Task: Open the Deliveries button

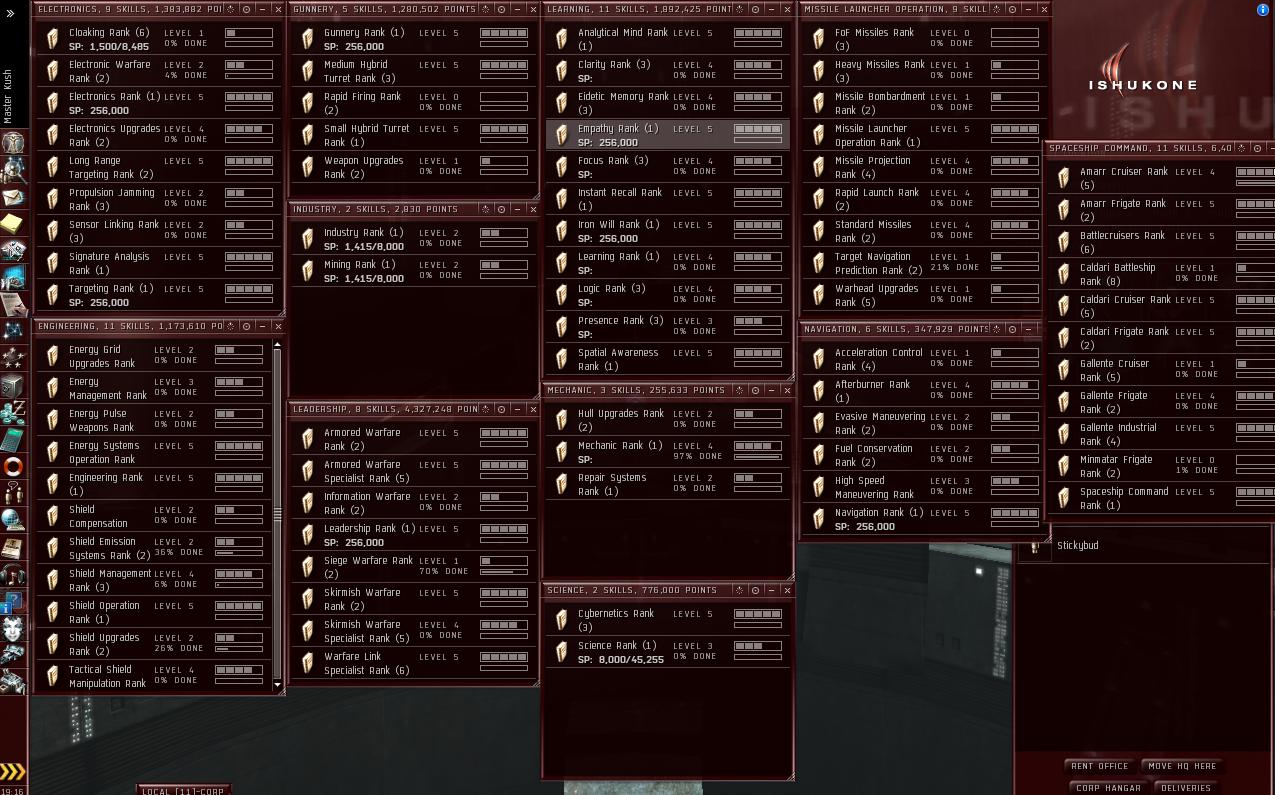Action: point(1188,788)
